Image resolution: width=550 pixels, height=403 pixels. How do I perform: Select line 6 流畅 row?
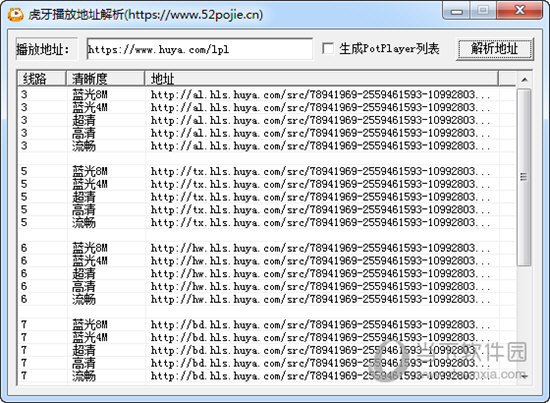[x=267, y=299]
